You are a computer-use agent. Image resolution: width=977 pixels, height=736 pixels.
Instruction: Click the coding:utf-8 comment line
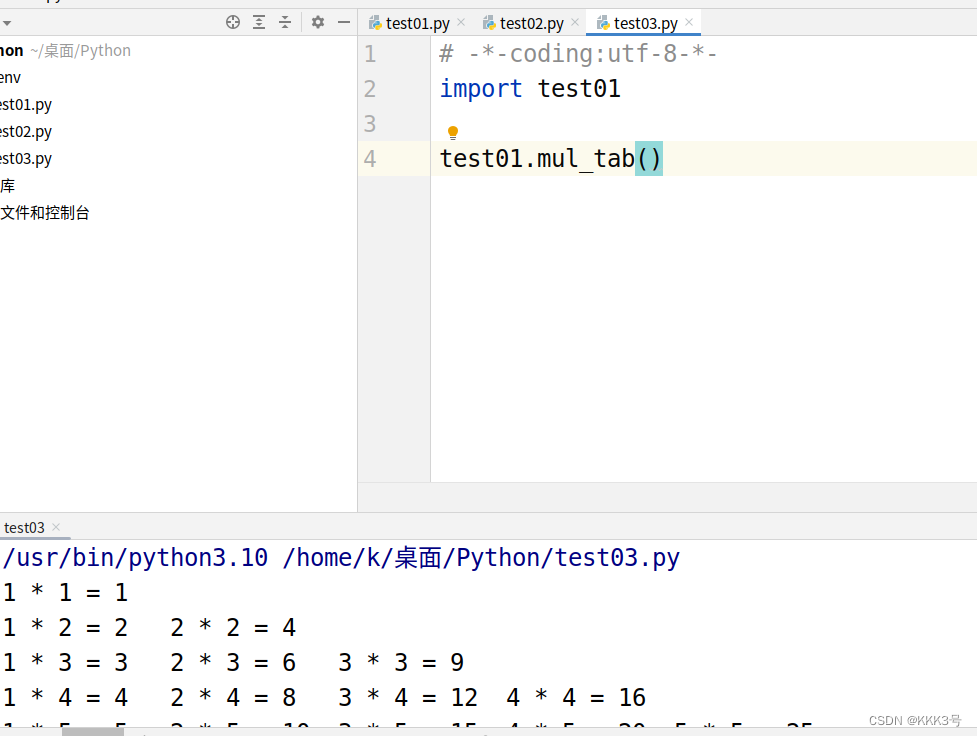(578, 54)
